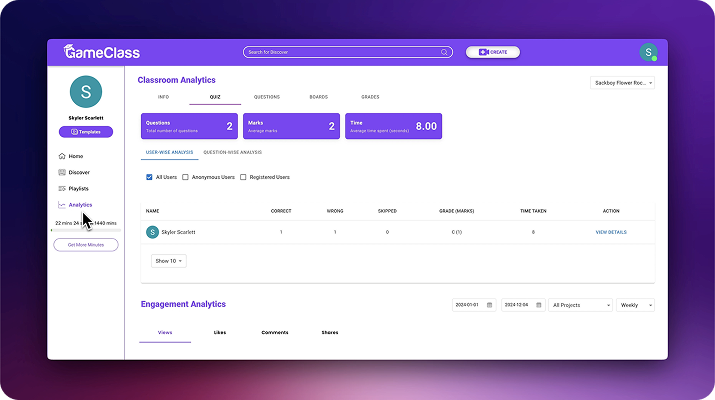Click Skyler Scarlett name in the table
The height and width of the screenshot is (400, 715).
pyautogui.click(x=178, y=232)
